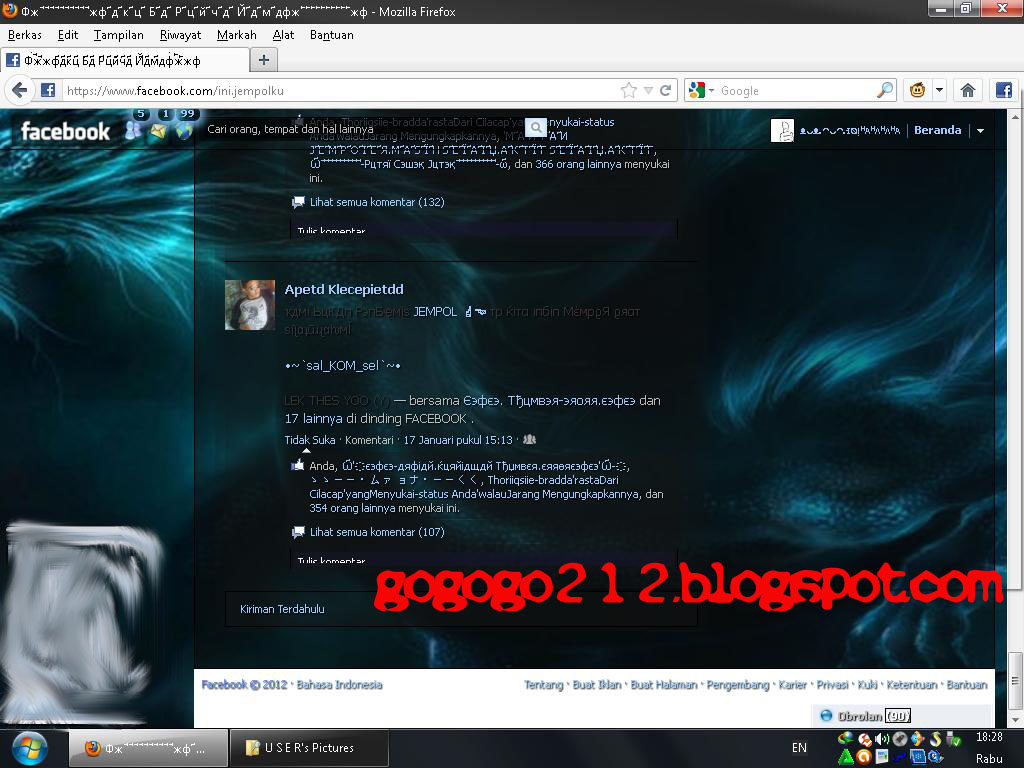
Task: Click the vertical scrollbar thumb of the page
Action: tap(1014, 679)
